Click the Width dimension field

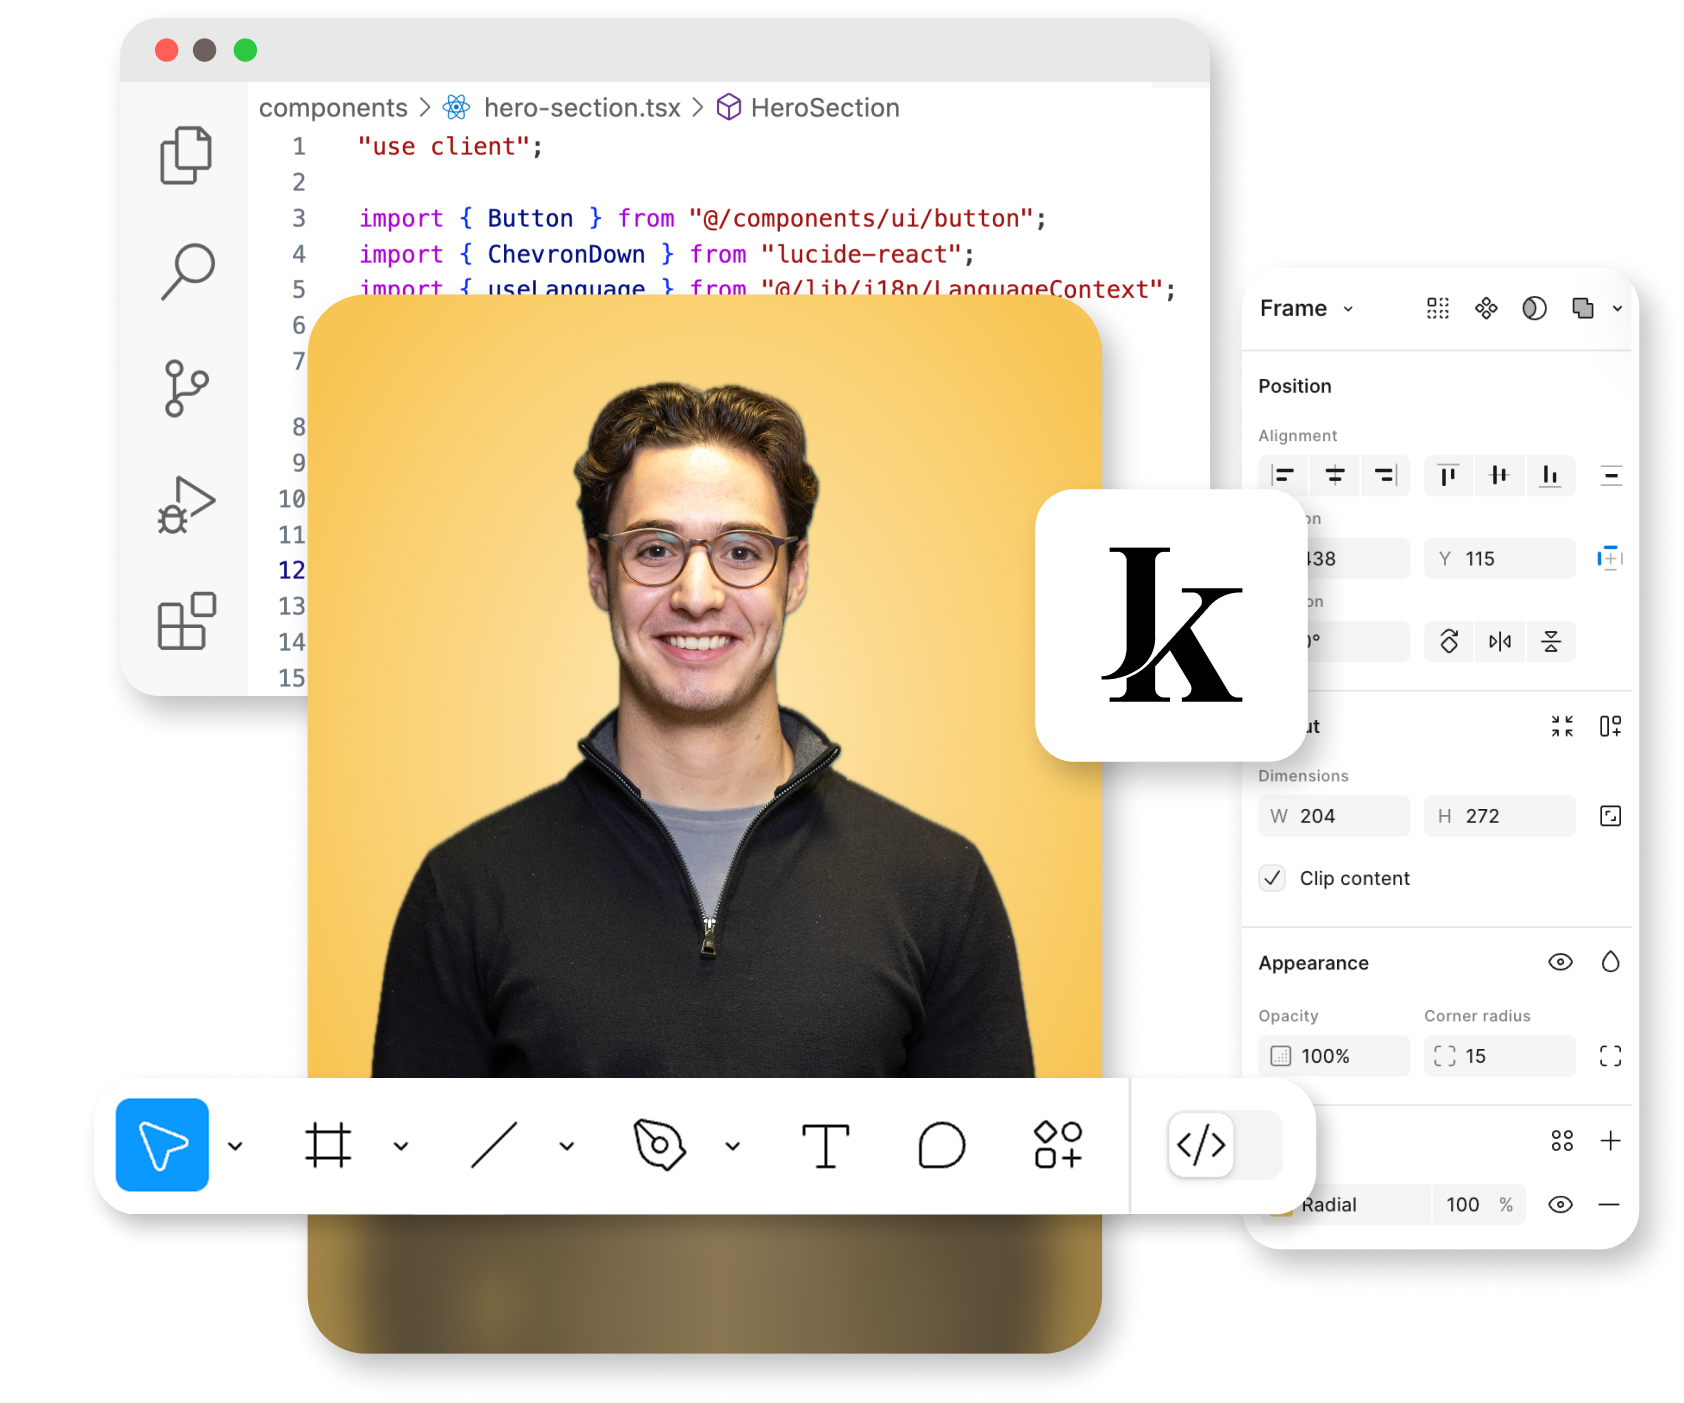coord(1334,816)
